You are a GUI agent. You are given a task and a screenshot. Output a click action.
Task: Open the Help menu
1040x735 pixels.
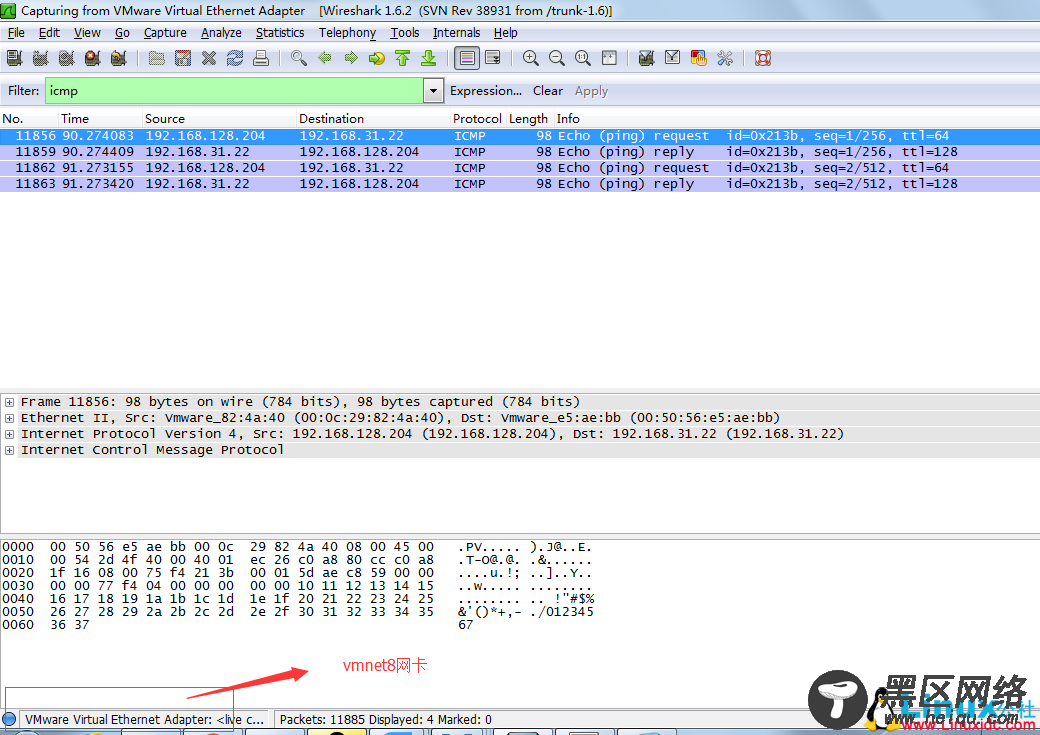click(505, 33)
